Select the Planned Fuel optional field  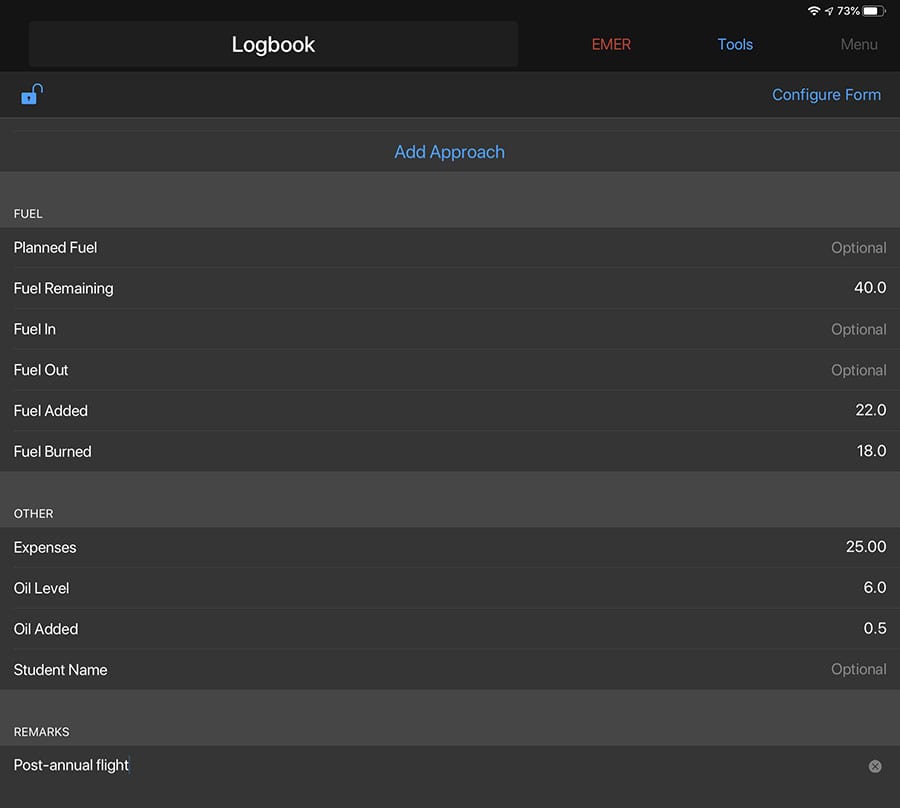(858, 248)
